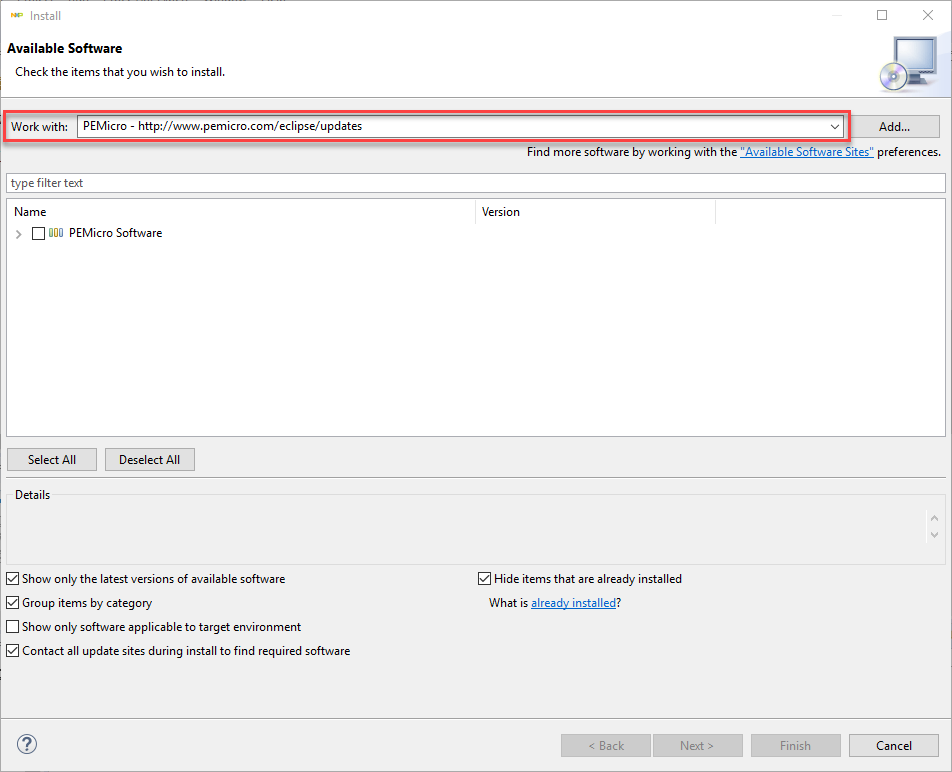Toggle Hide items that are already installed
952x772 pixels.
[484, 578]
